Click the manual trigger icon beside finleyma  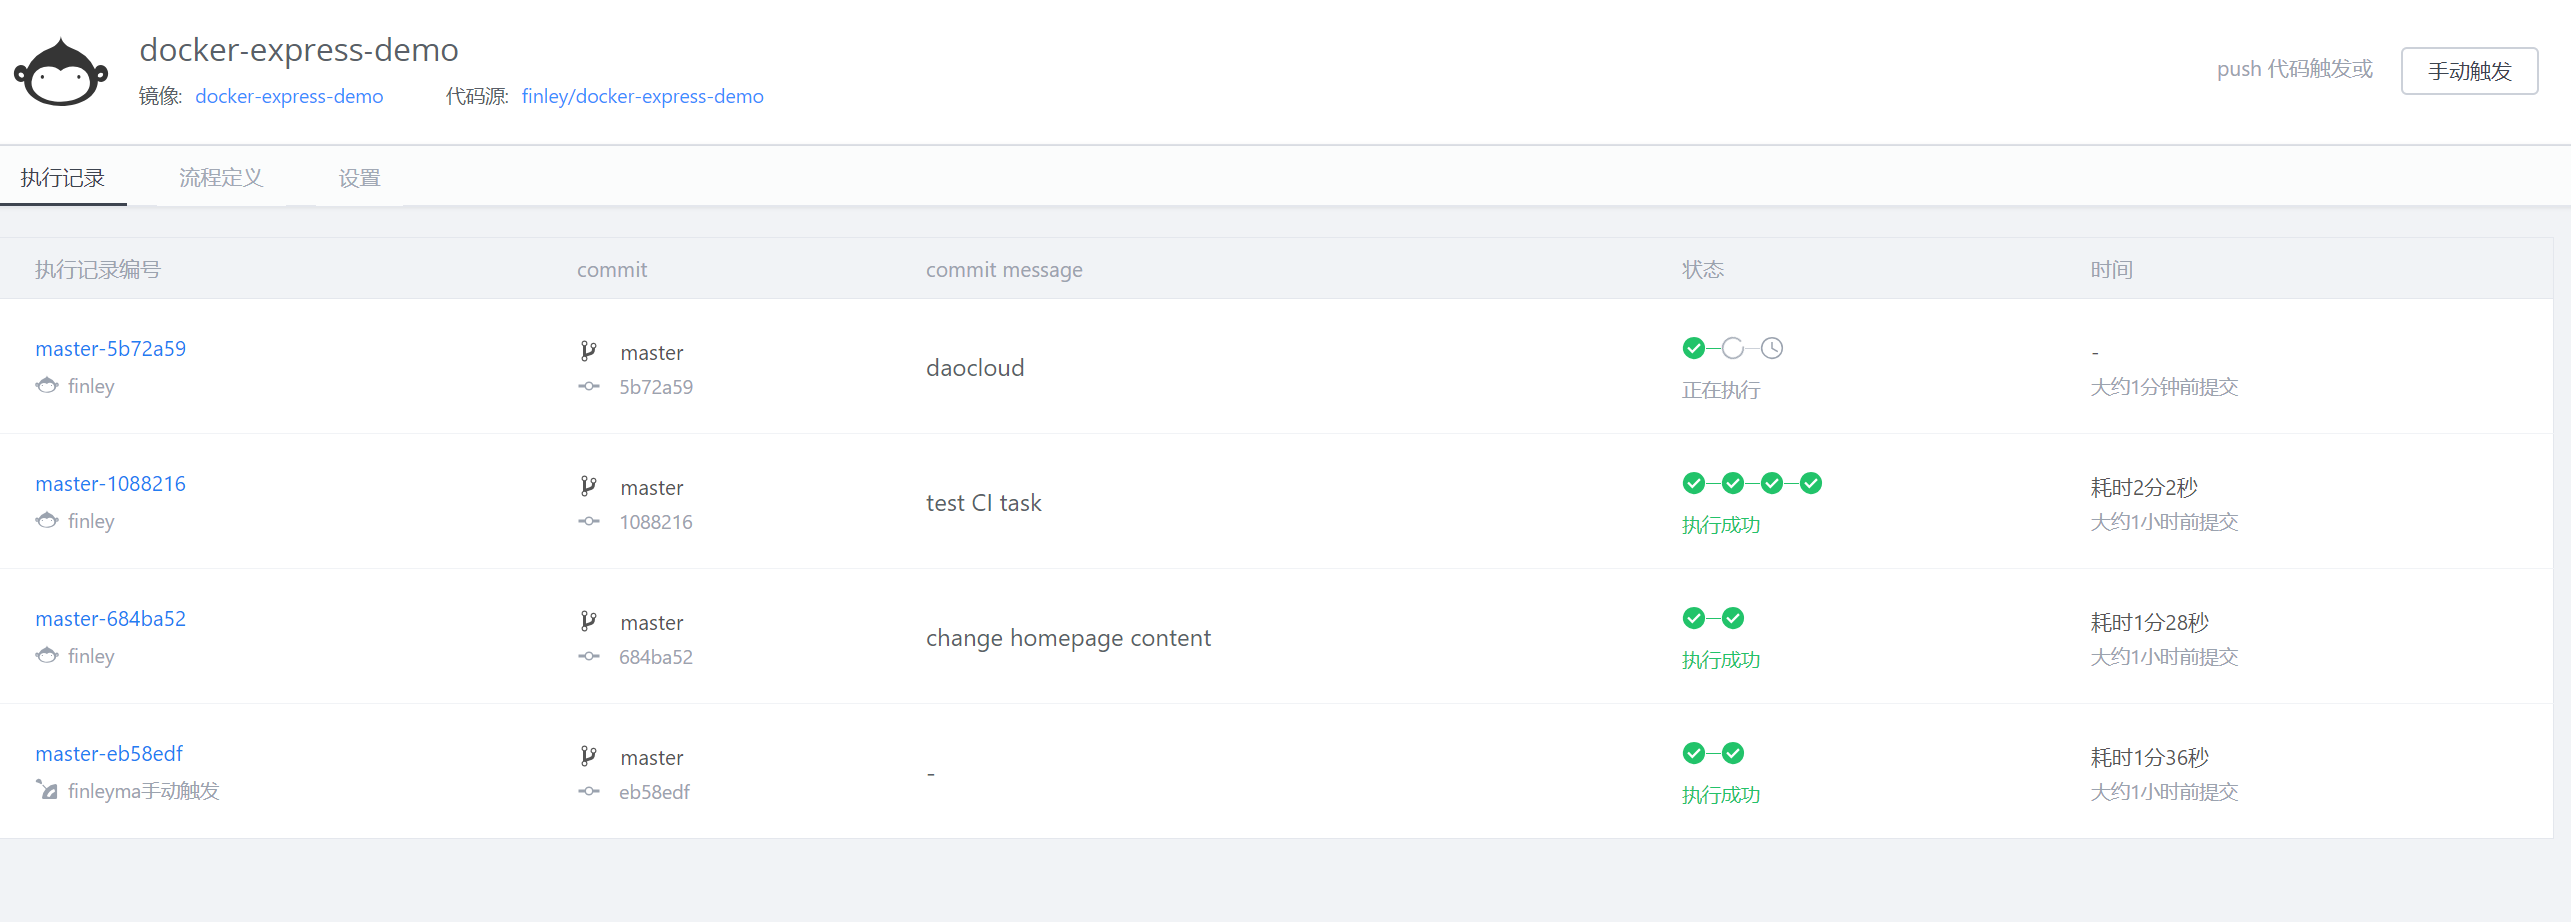[47, 790]
